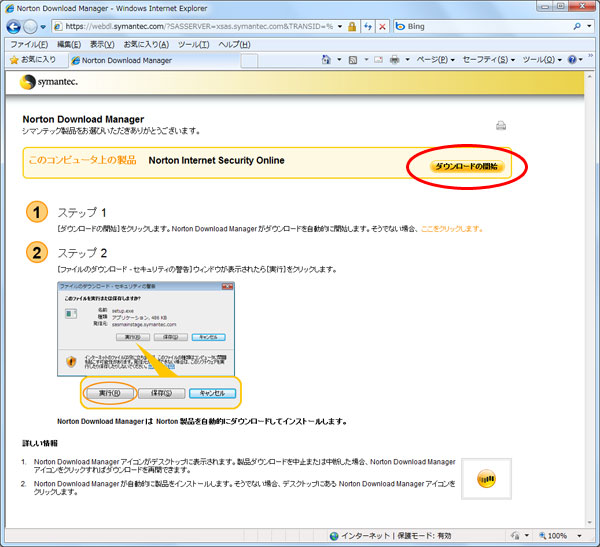Image resolution: width=600 pixels, height=547 pixels.
Task: Click the お気に入り favorites star button
Action: tap(32, 60)
